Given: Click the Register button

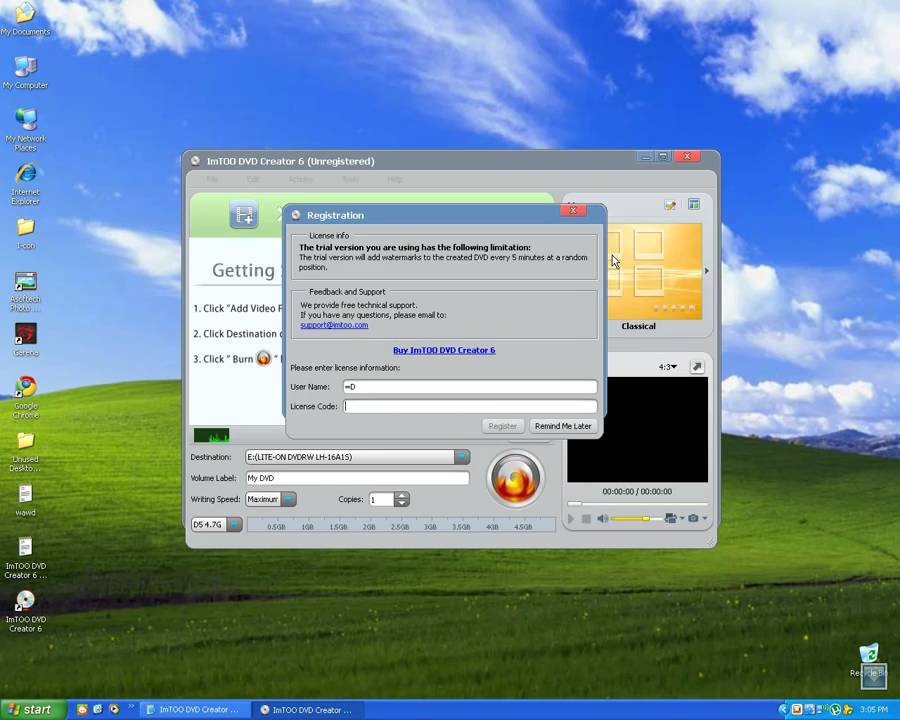Looking at the screenshot, I should coord(502,426).
